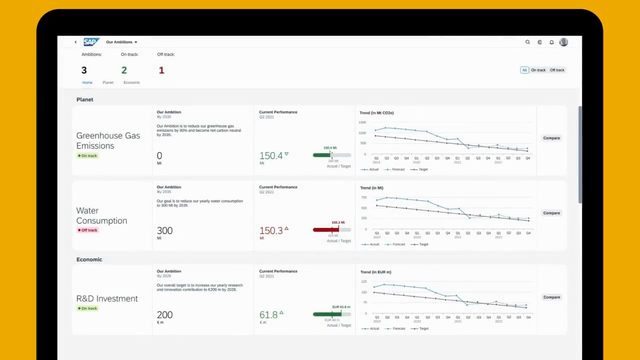Switch to the Economic tab
Screen dimensions: 640x360
pyautogui.click(x=131, y=82)
